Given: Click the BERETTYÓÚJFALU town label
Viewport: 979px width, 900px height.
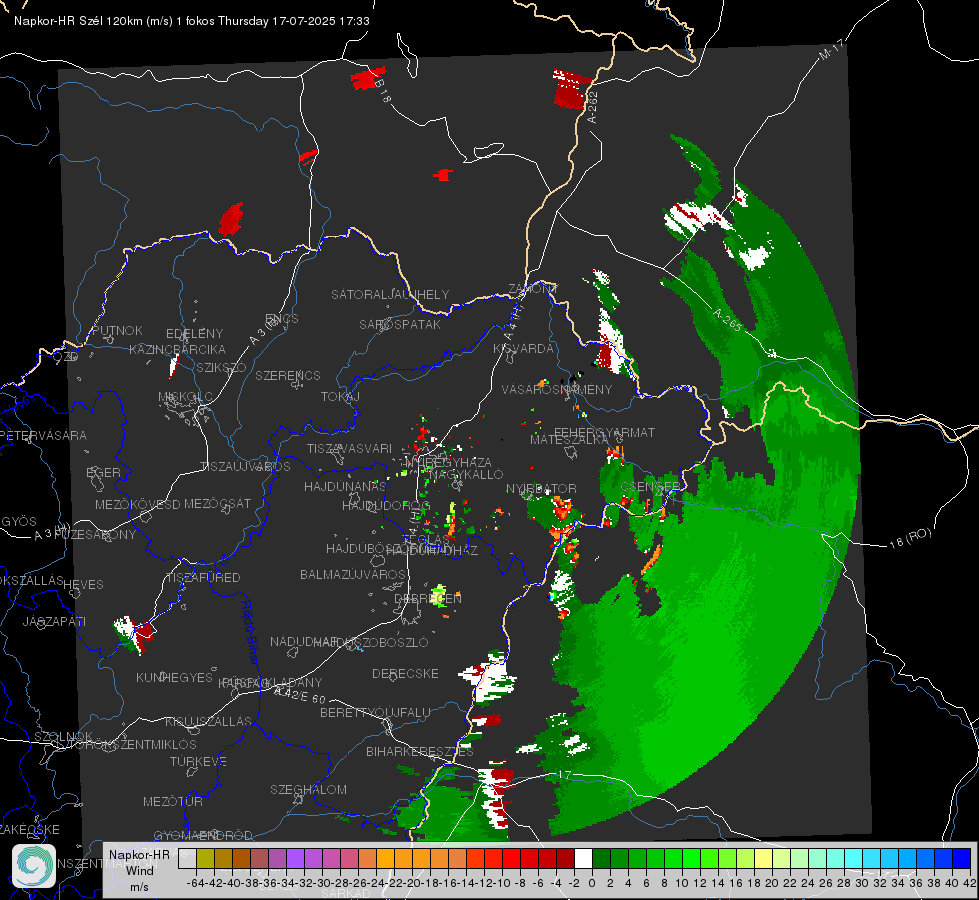Looking at the screenshot, I should pos(375,712).
